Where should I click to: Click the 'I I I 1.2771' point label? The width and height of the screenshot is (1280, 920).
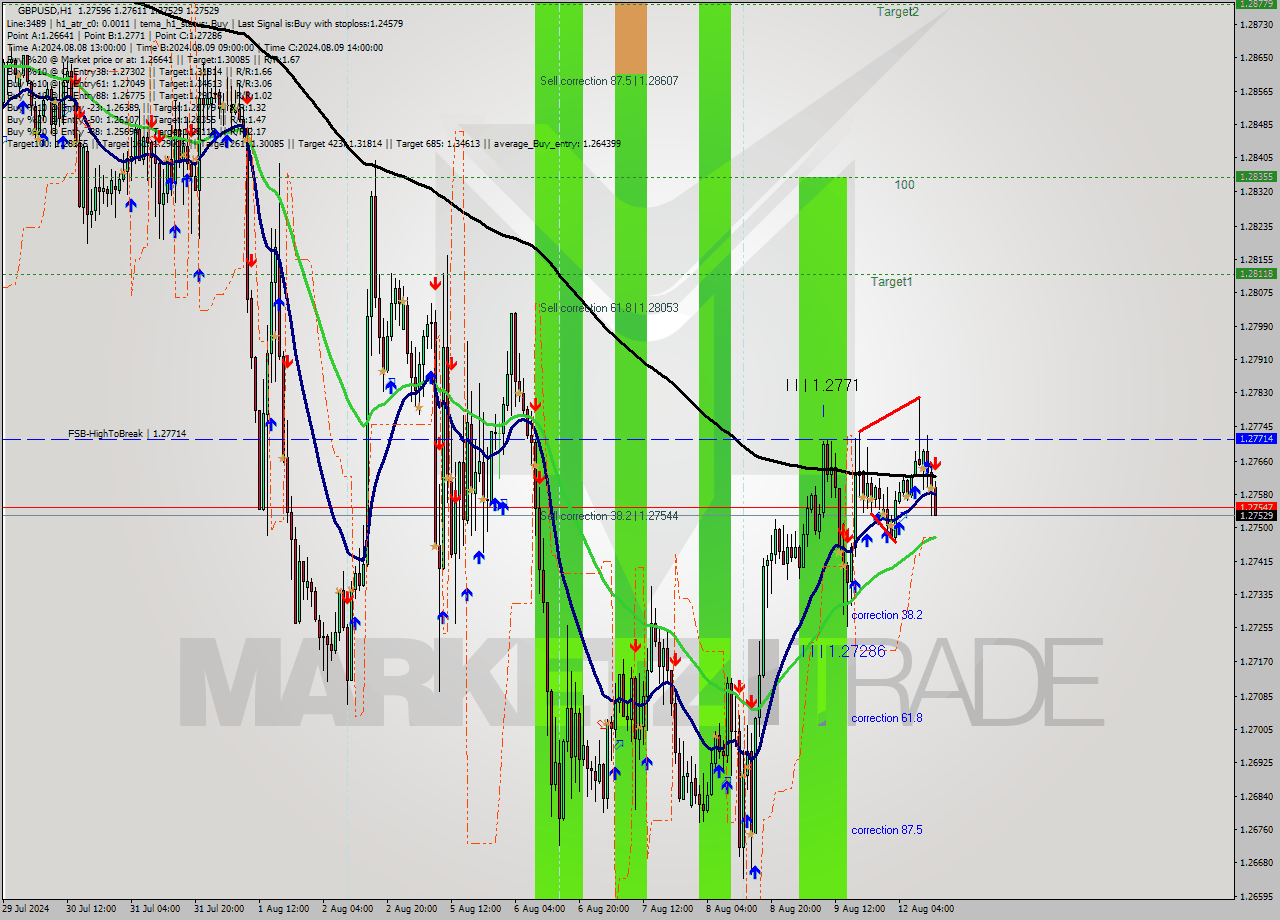822,385
